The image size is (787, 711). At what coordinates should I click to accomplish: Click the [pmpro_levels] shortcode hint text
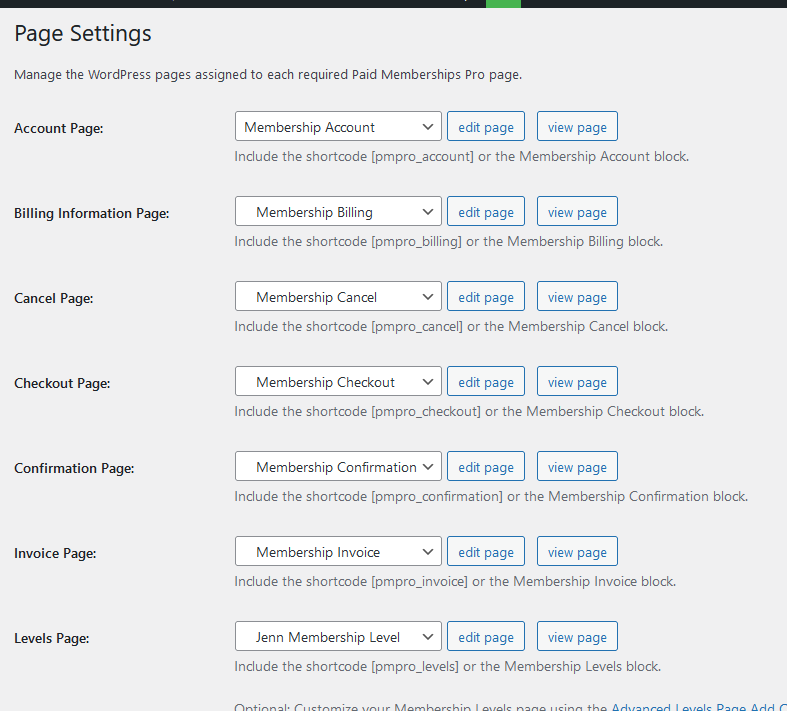448,666
